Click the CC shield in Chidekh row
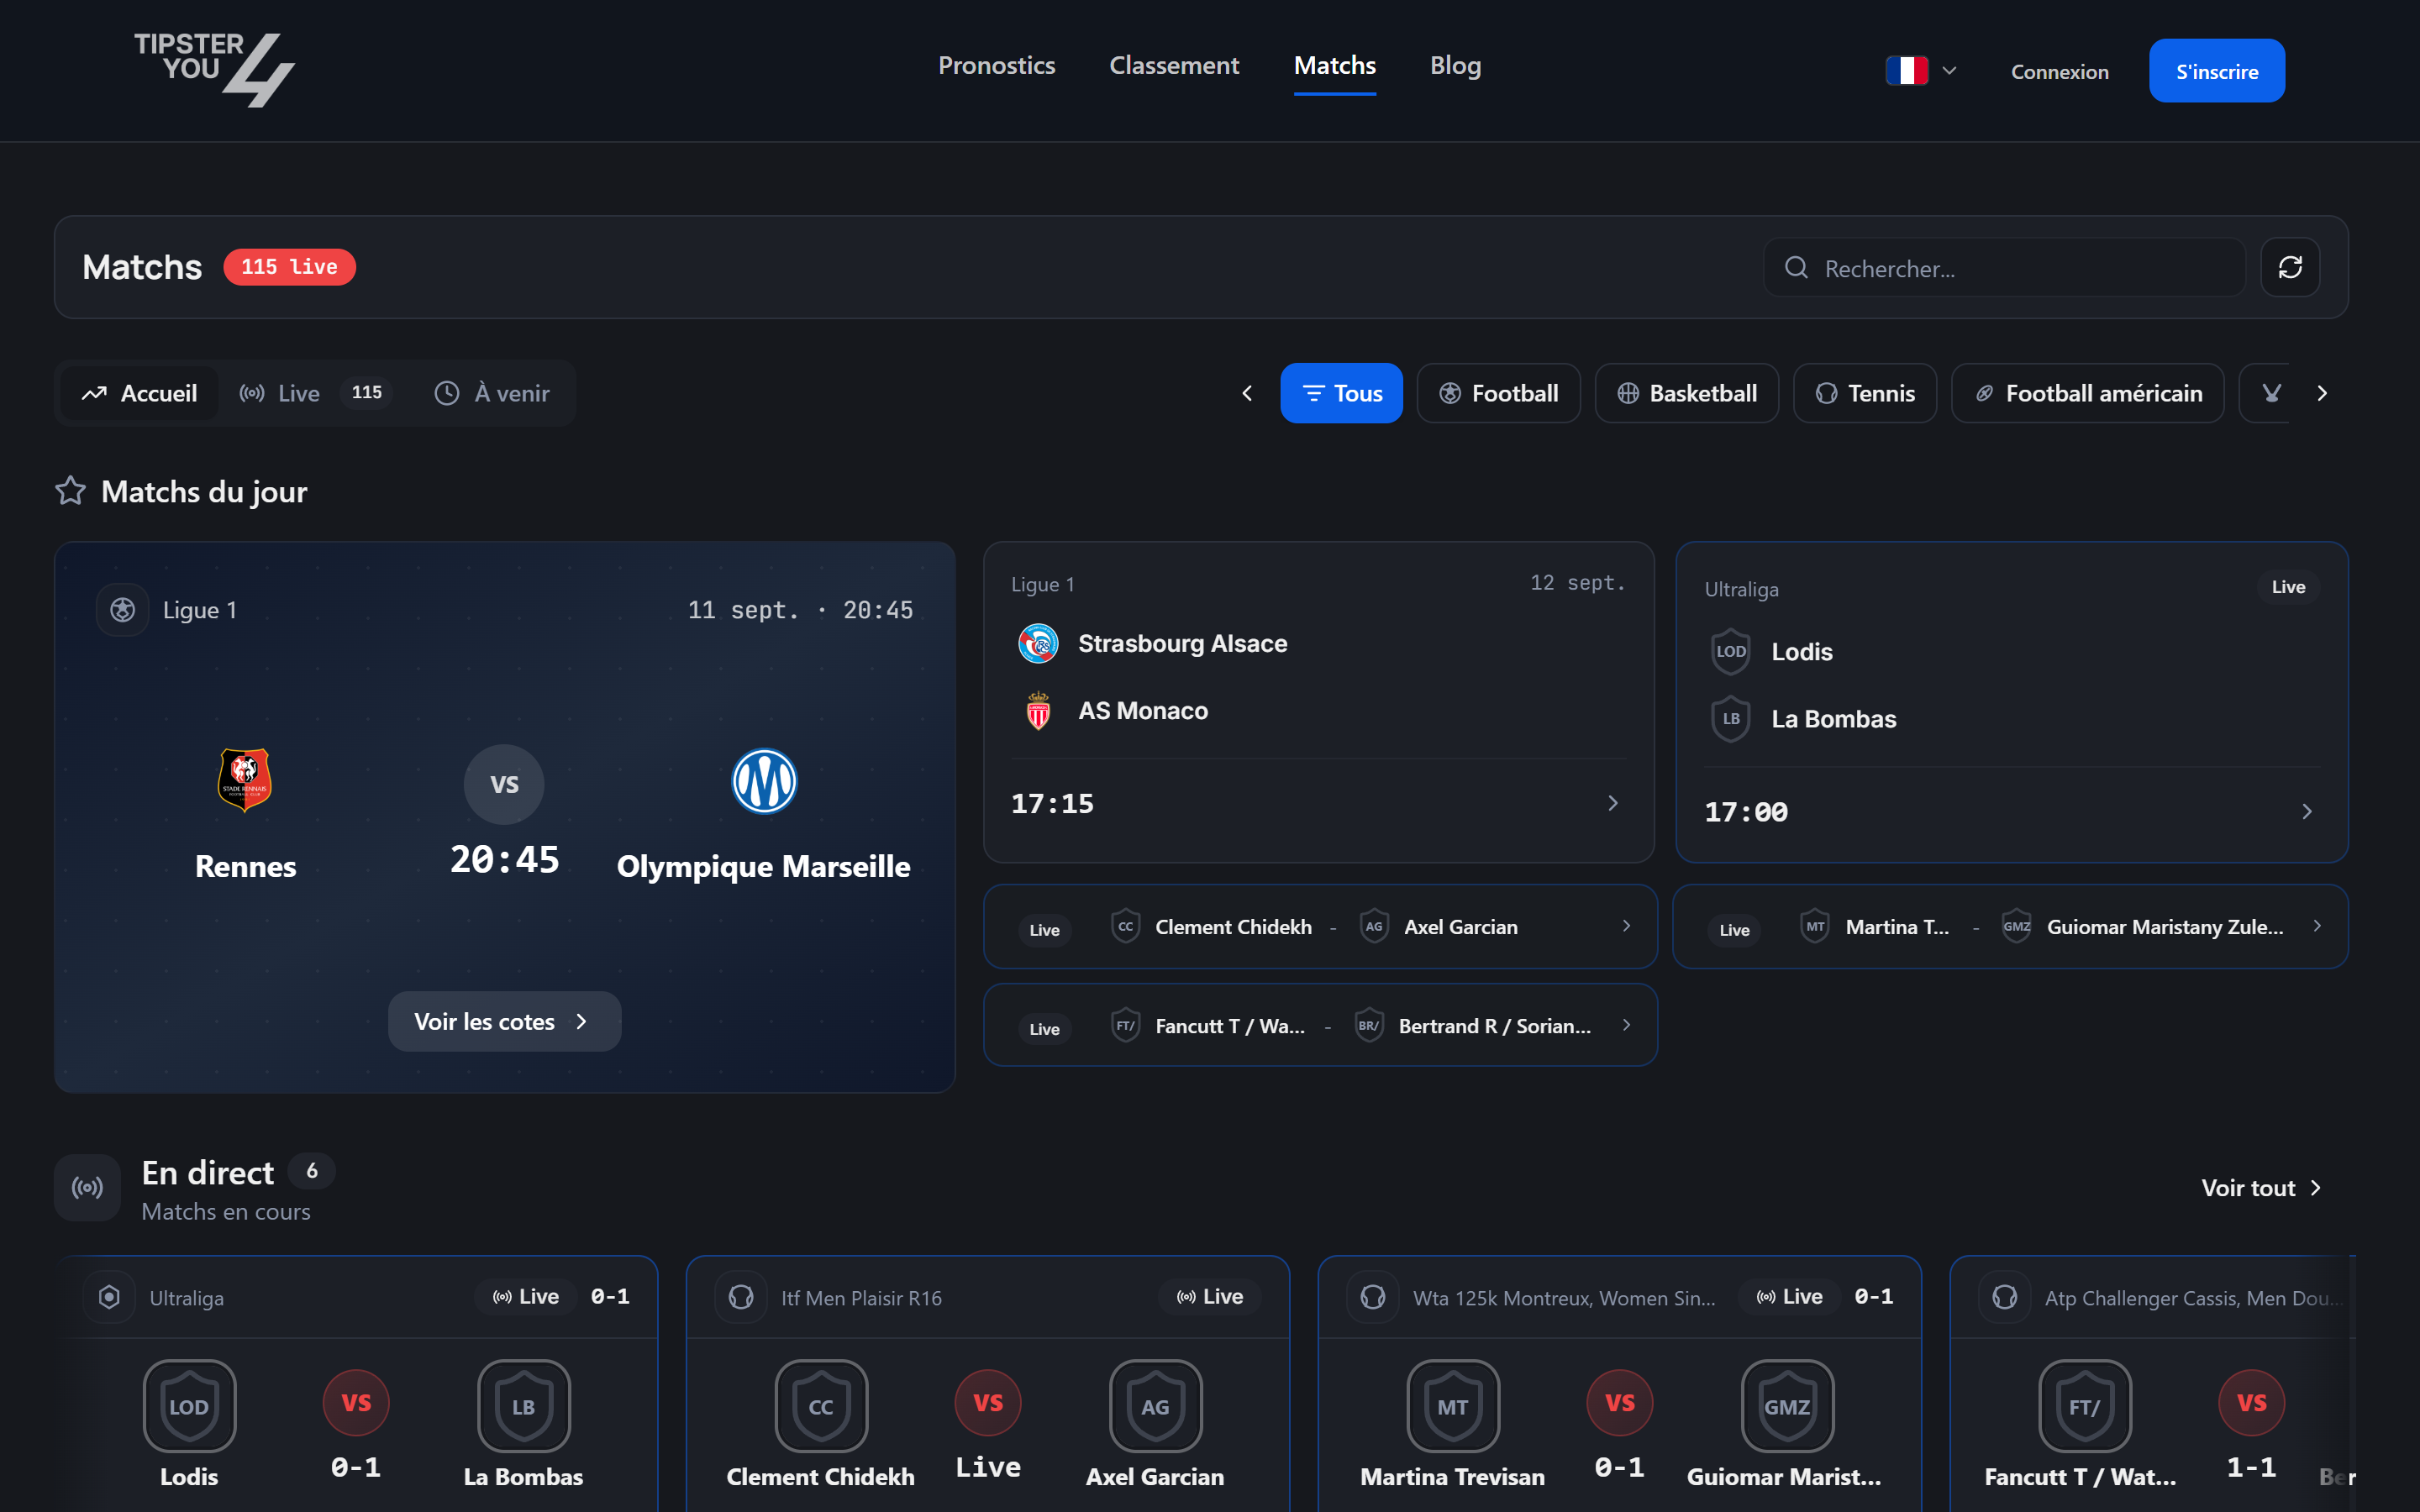2420x1512 pixels. pyautogui.click(x=1125, y=926)
